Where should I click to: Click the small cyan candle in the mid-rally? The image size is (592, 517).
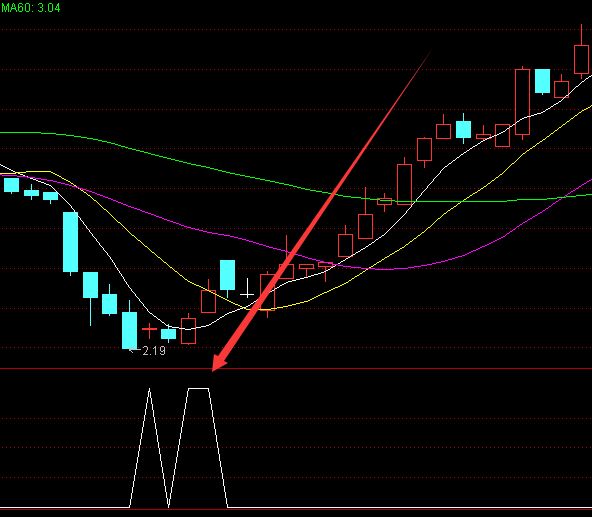[x=463, y=129]
